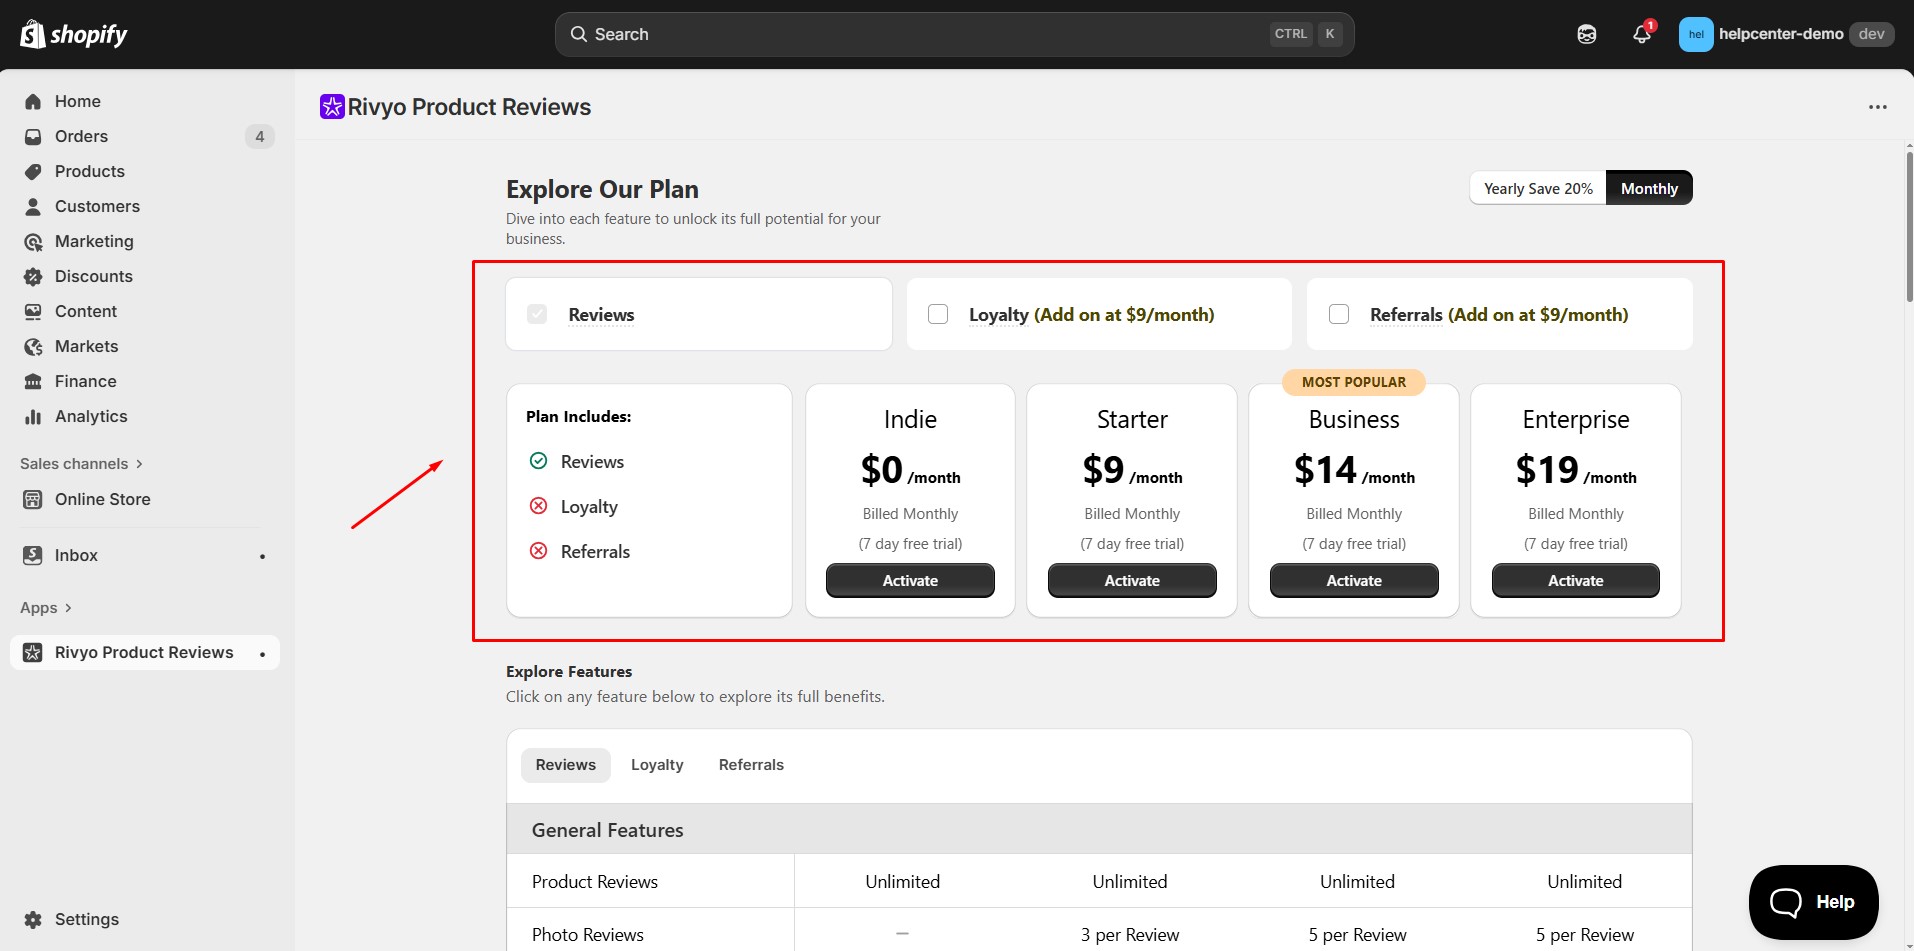Click the Discounts icon in the sidebar
Image resolution: width=1914 pixels, height=951 pixels.
(33, 277)
